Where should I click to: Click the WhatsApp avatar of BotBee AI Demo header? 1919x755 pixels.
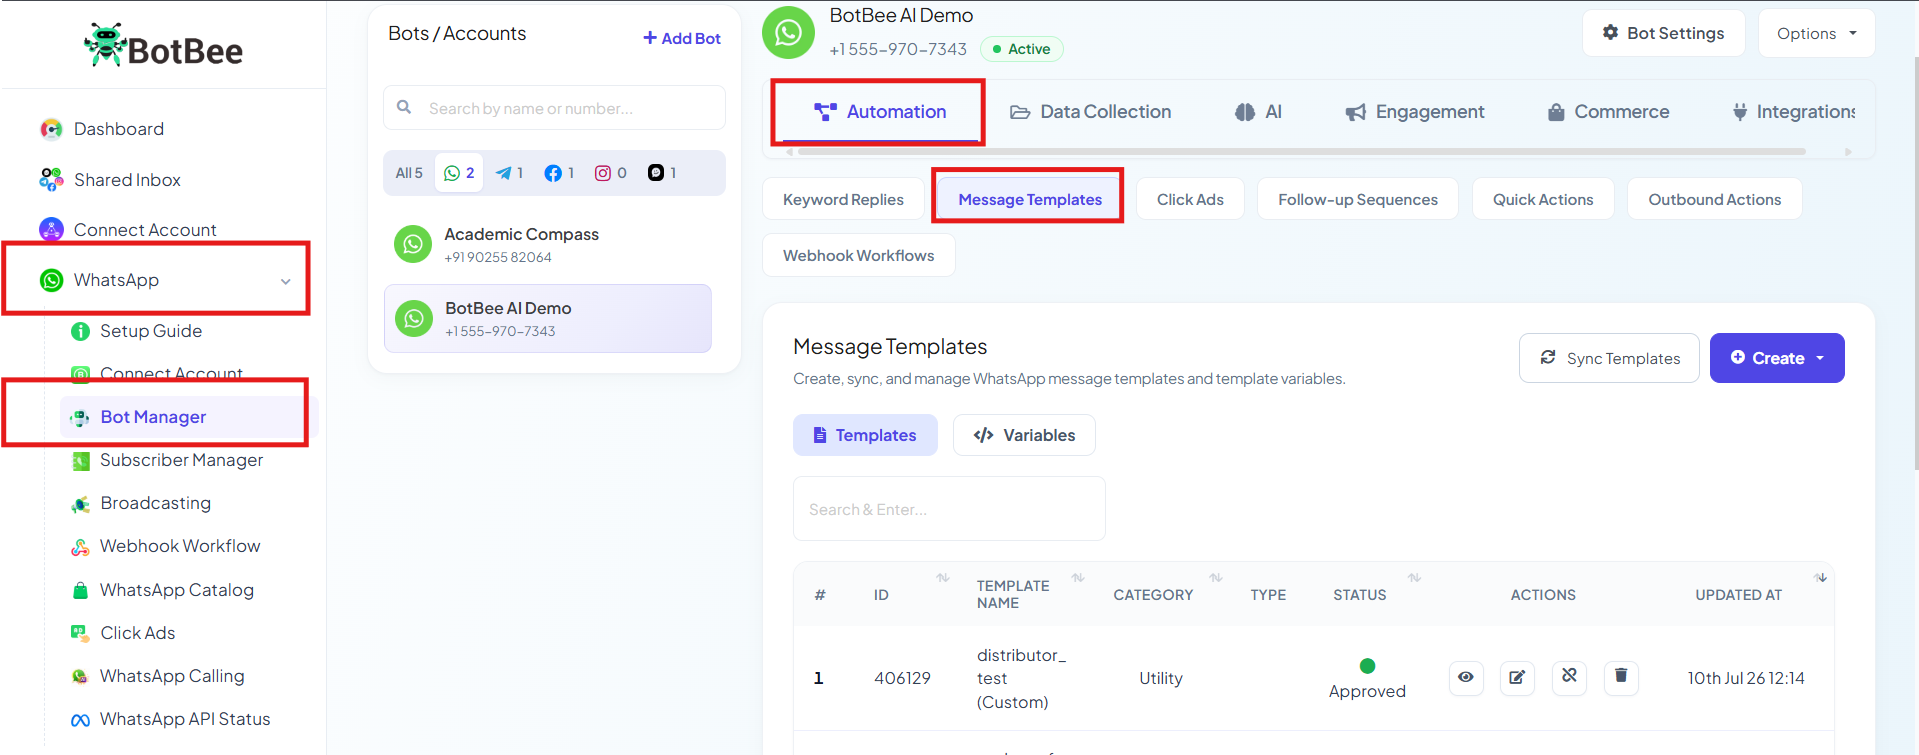coord(788,33)
